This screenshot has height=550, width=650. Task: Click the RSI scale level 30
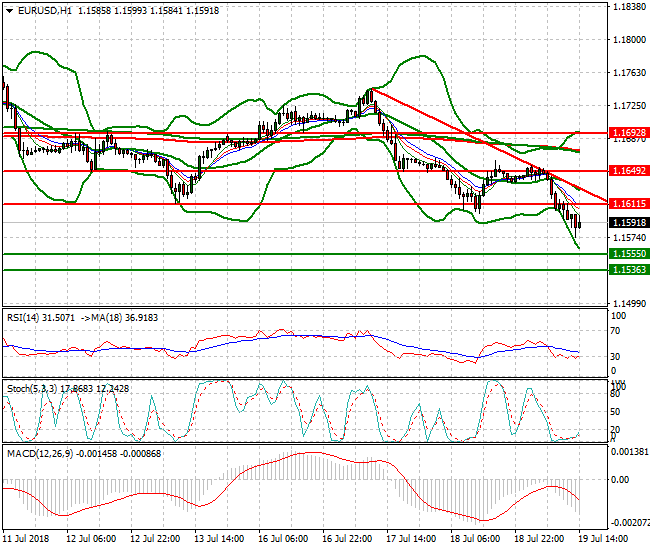pyautogui.click(x=617, y=356)
